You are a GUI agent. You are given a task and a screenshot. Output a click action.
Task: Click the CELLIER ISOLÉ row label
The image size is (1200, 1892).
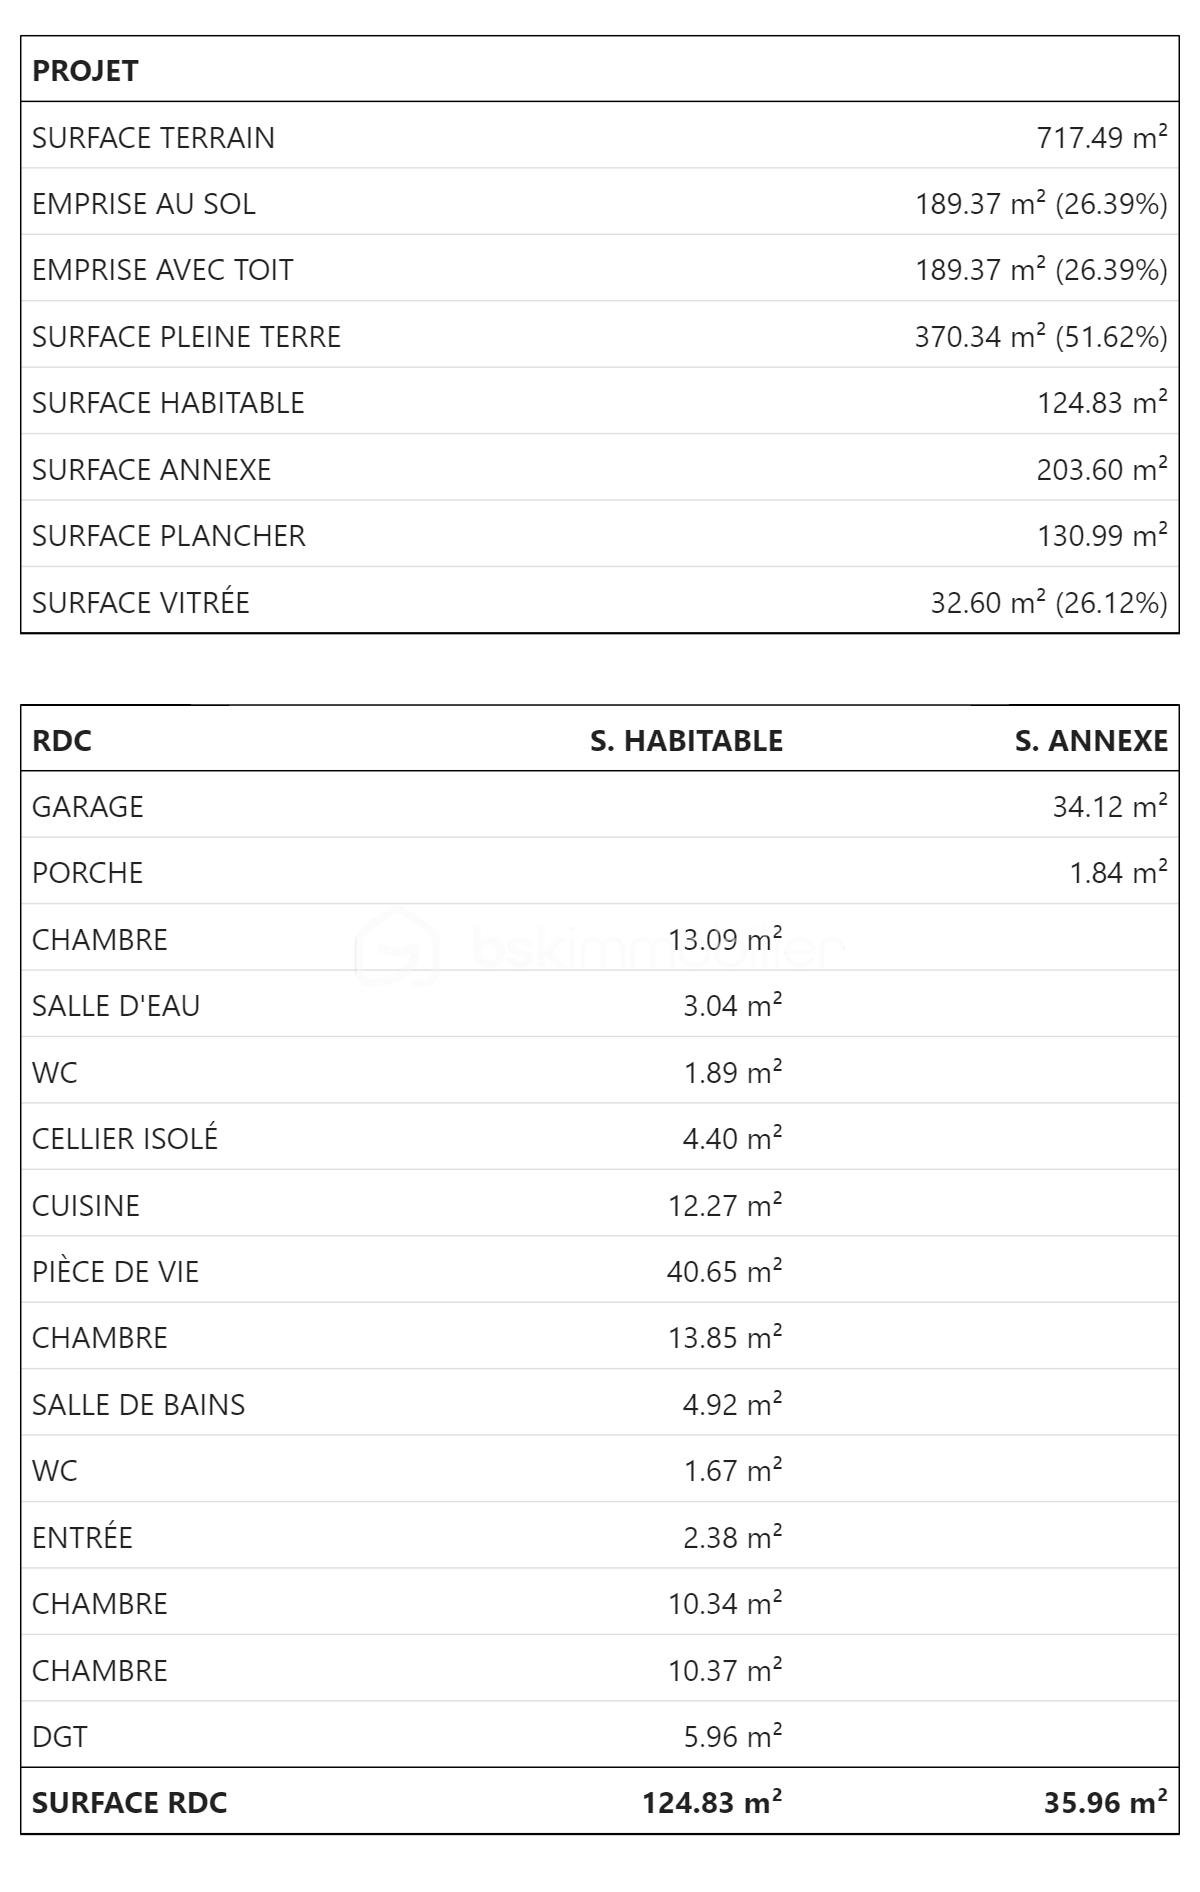(x=125, y=1138)
